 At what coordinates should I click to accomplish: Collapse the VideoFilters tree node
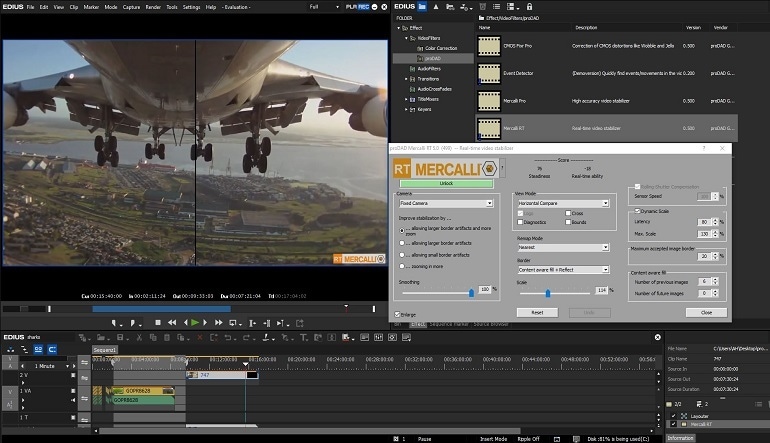pos(406,38)
